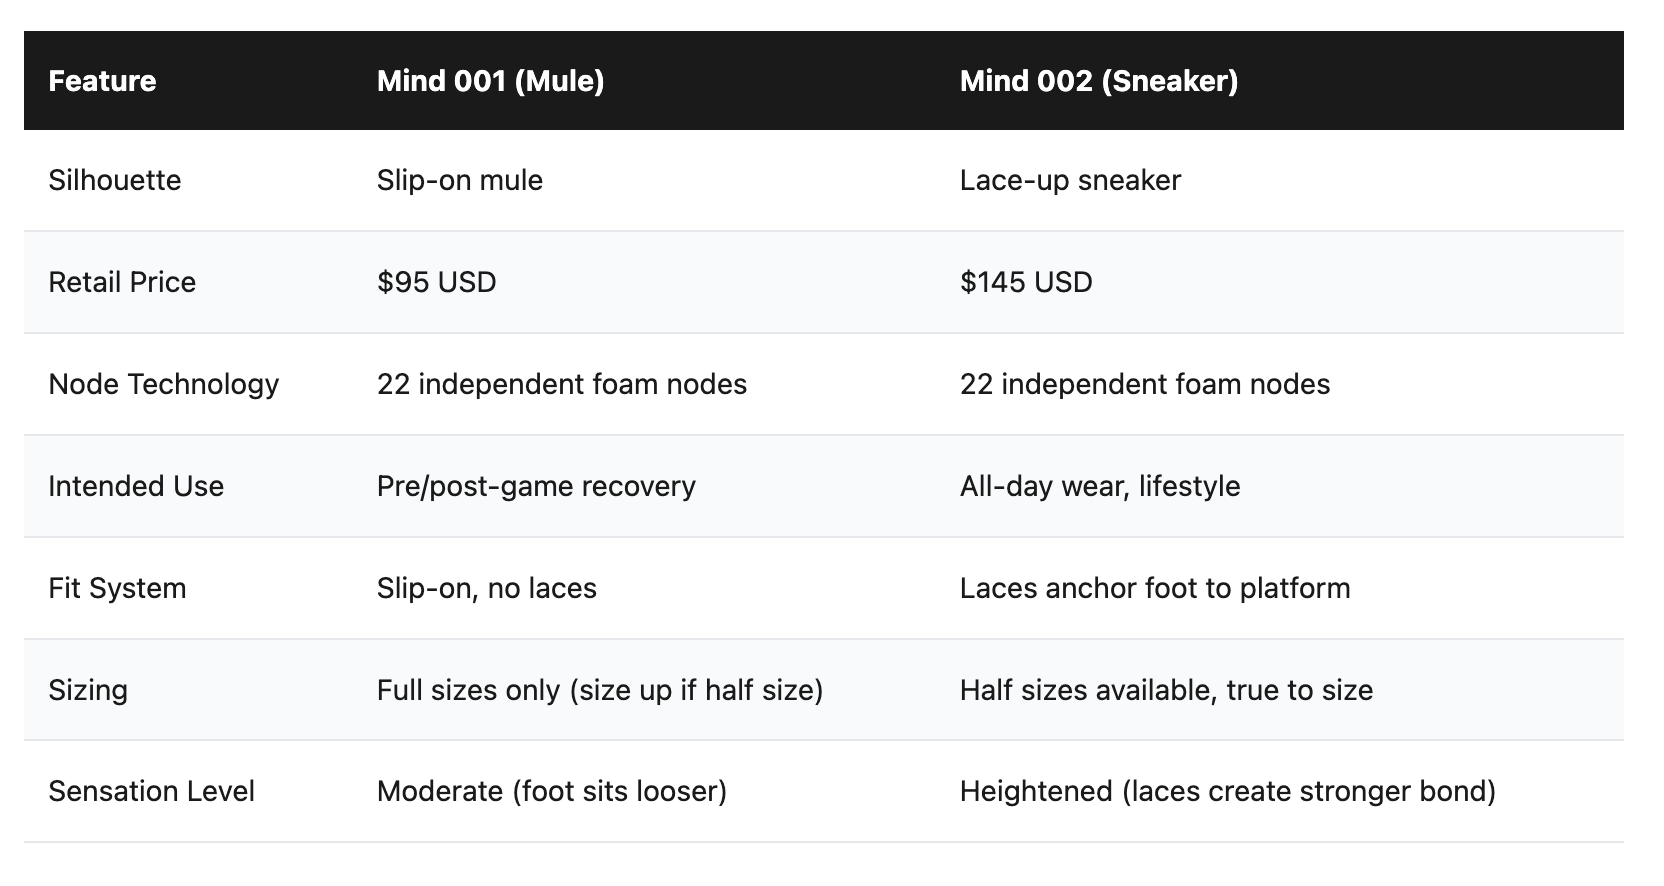
Task: Select the "Silhouette" row label
Action: [115, 180]
